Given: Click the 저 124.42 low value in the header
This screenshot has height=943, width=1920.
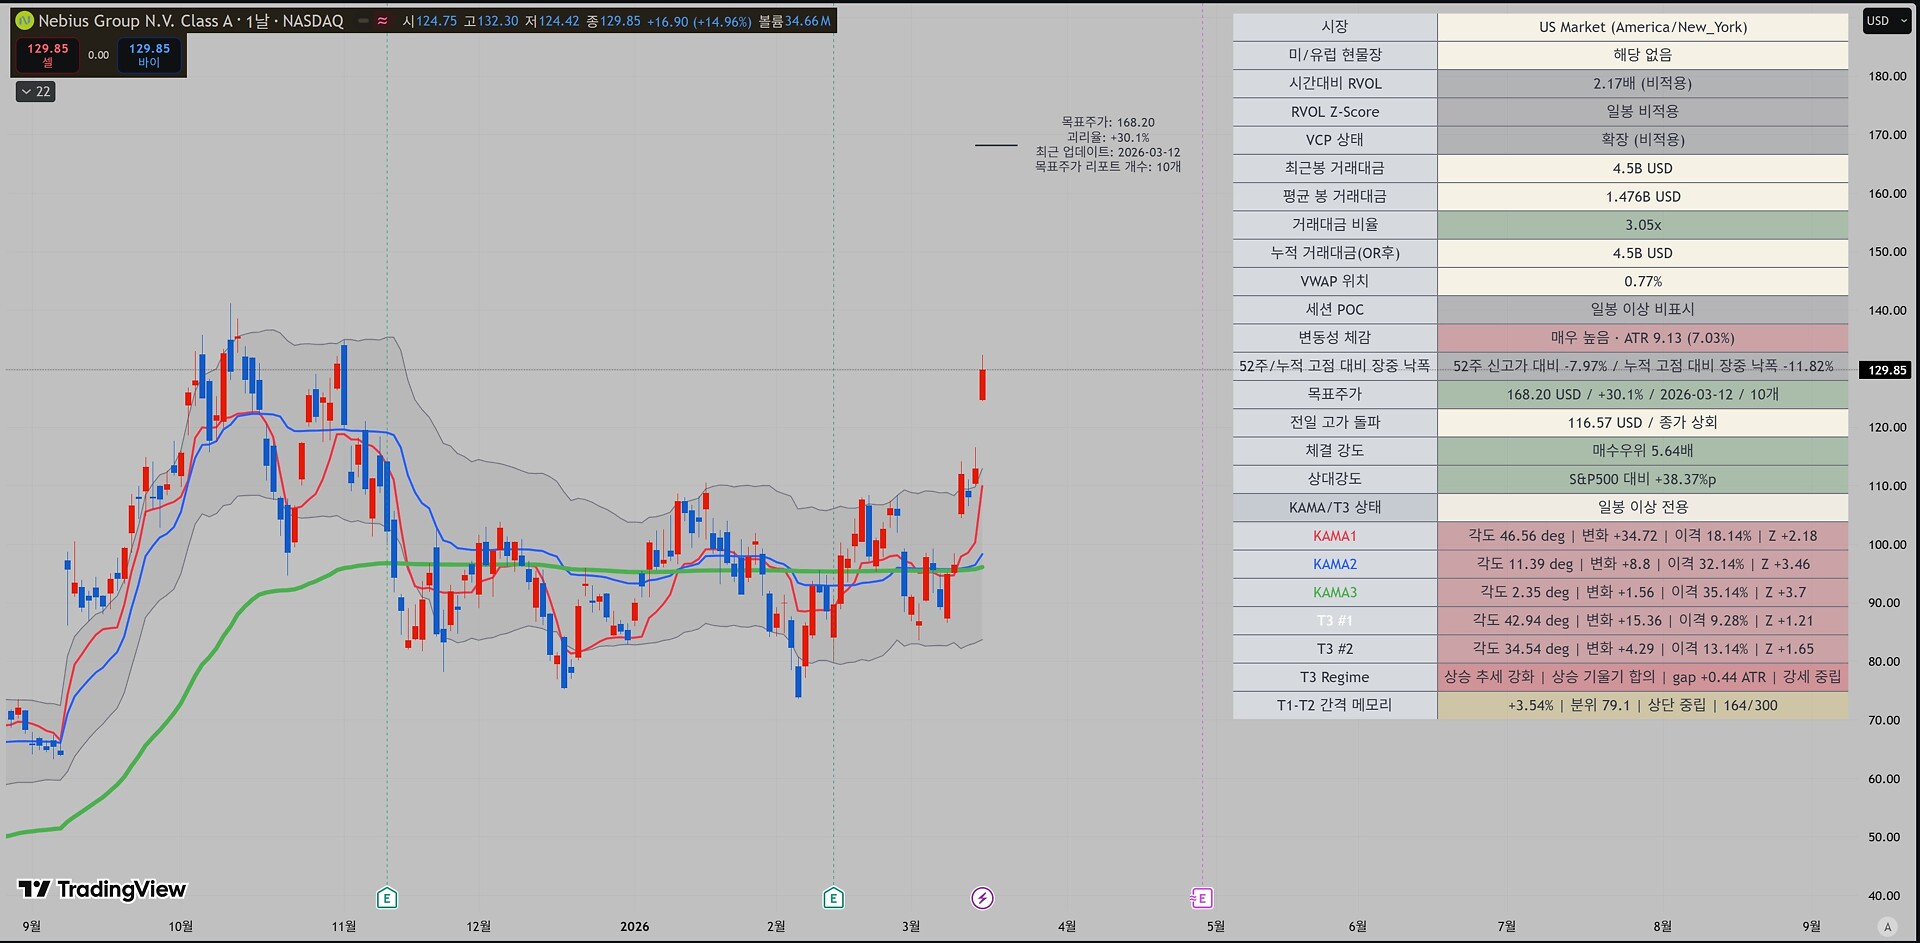Looking at the screenshot, I should (552, 21).
